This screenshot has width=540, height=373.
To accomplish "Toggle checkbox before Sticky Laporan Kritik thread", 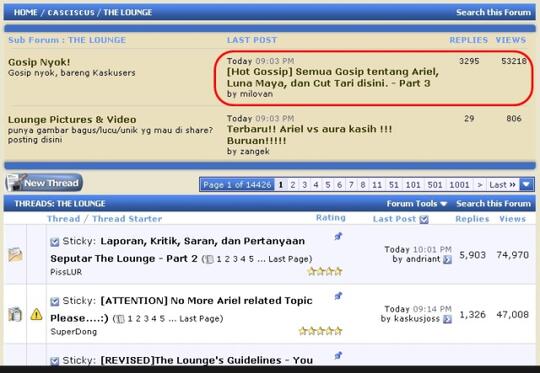I will click(x=54, y=242).
